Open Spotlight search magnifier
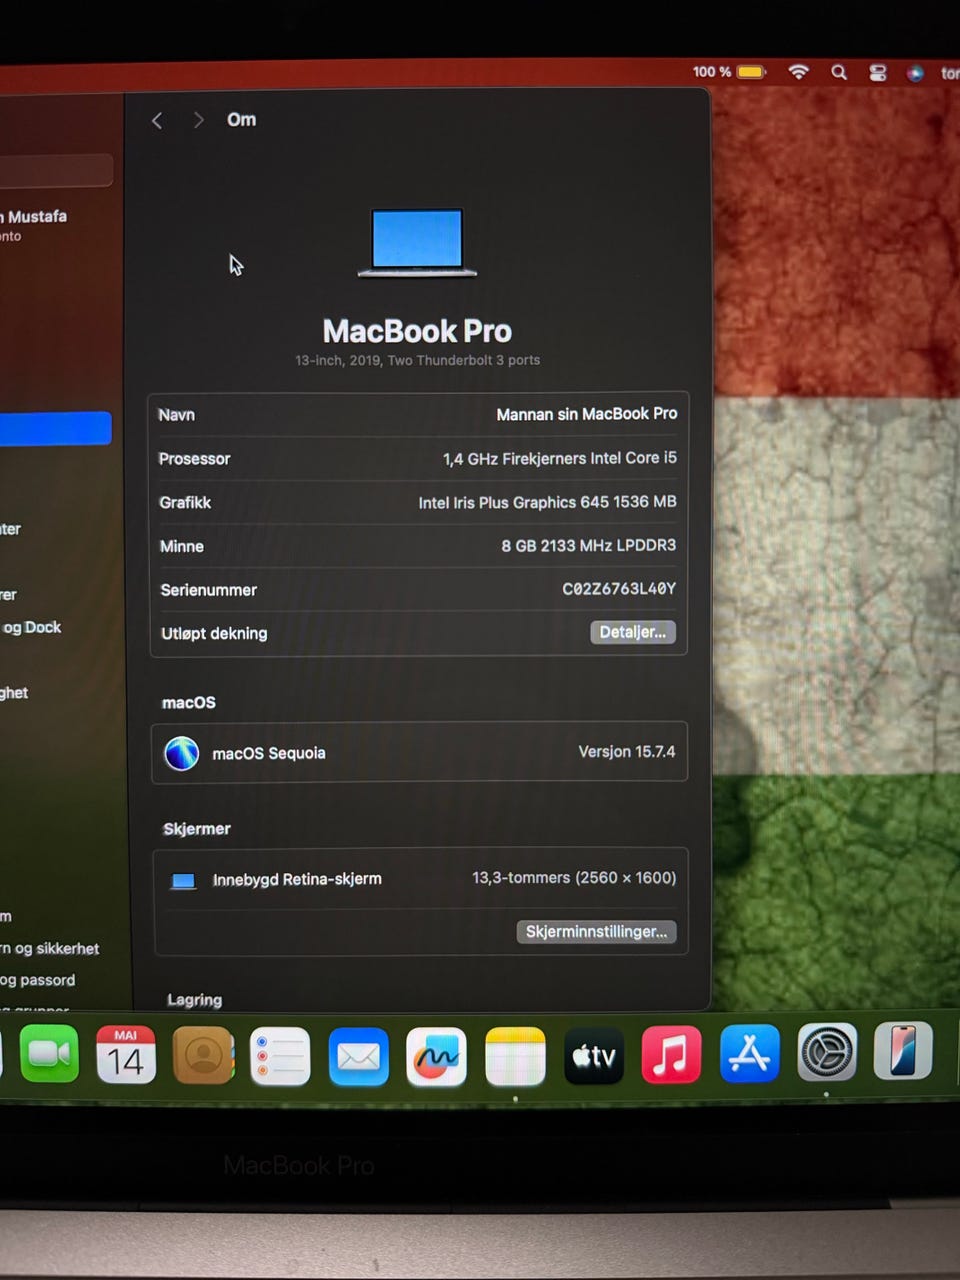This screenshot has width=960, height=1280. click(839, 72)
